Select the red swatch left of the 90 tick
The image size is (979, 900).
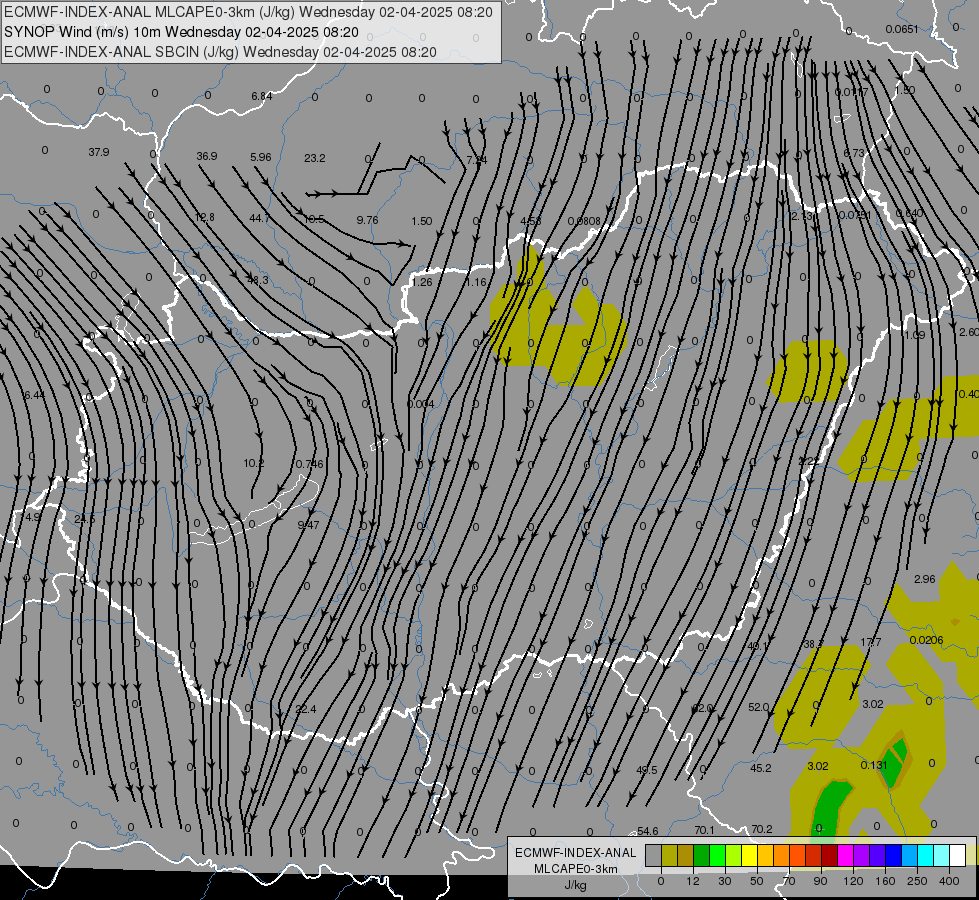point(814,855)
